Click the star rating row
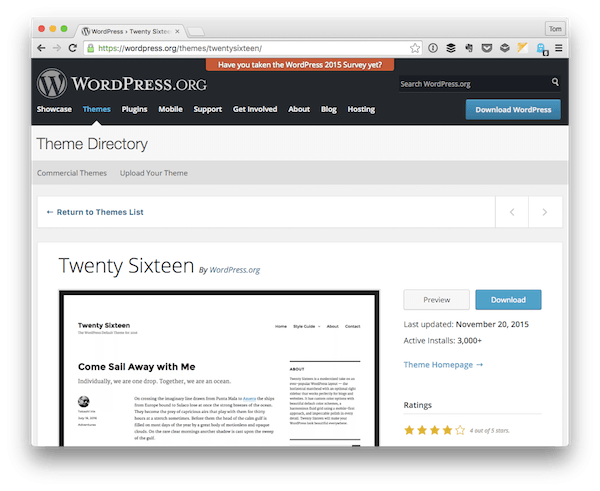The width and height of the screenshot is (600, 491). (x=435, y=430)
